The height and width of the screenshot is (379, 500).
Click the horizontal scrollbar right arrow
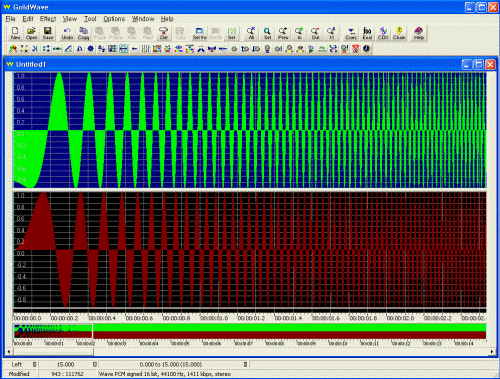click(492, 351)
